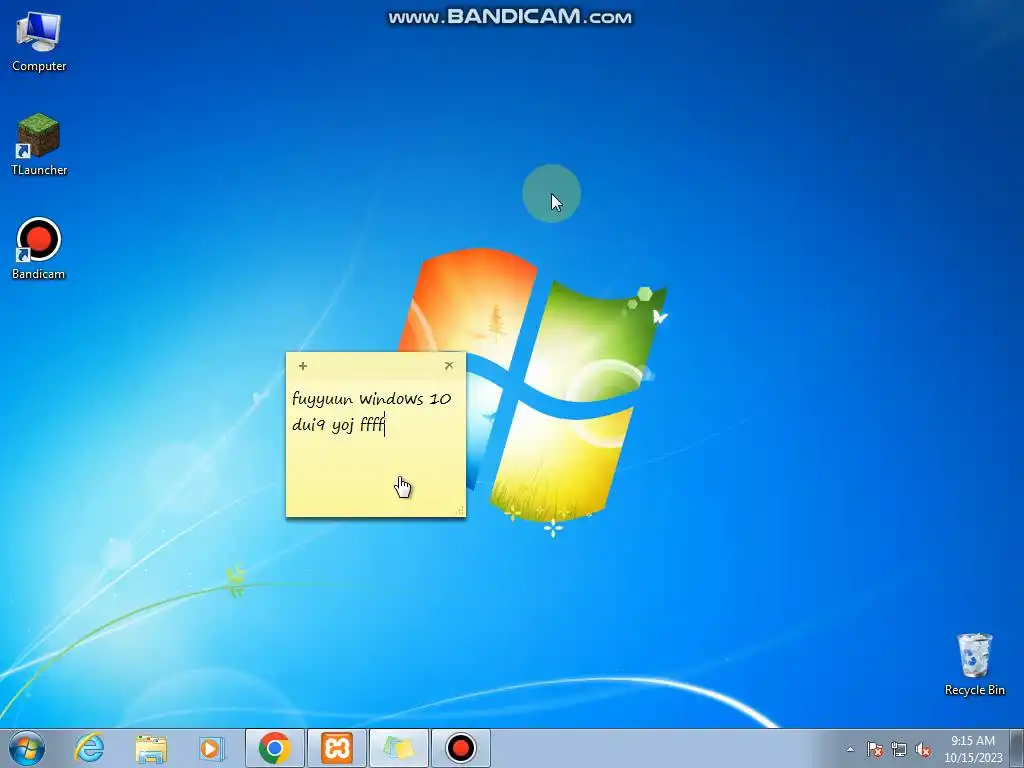Open the Computer desktop icon

tap(39, 42)
